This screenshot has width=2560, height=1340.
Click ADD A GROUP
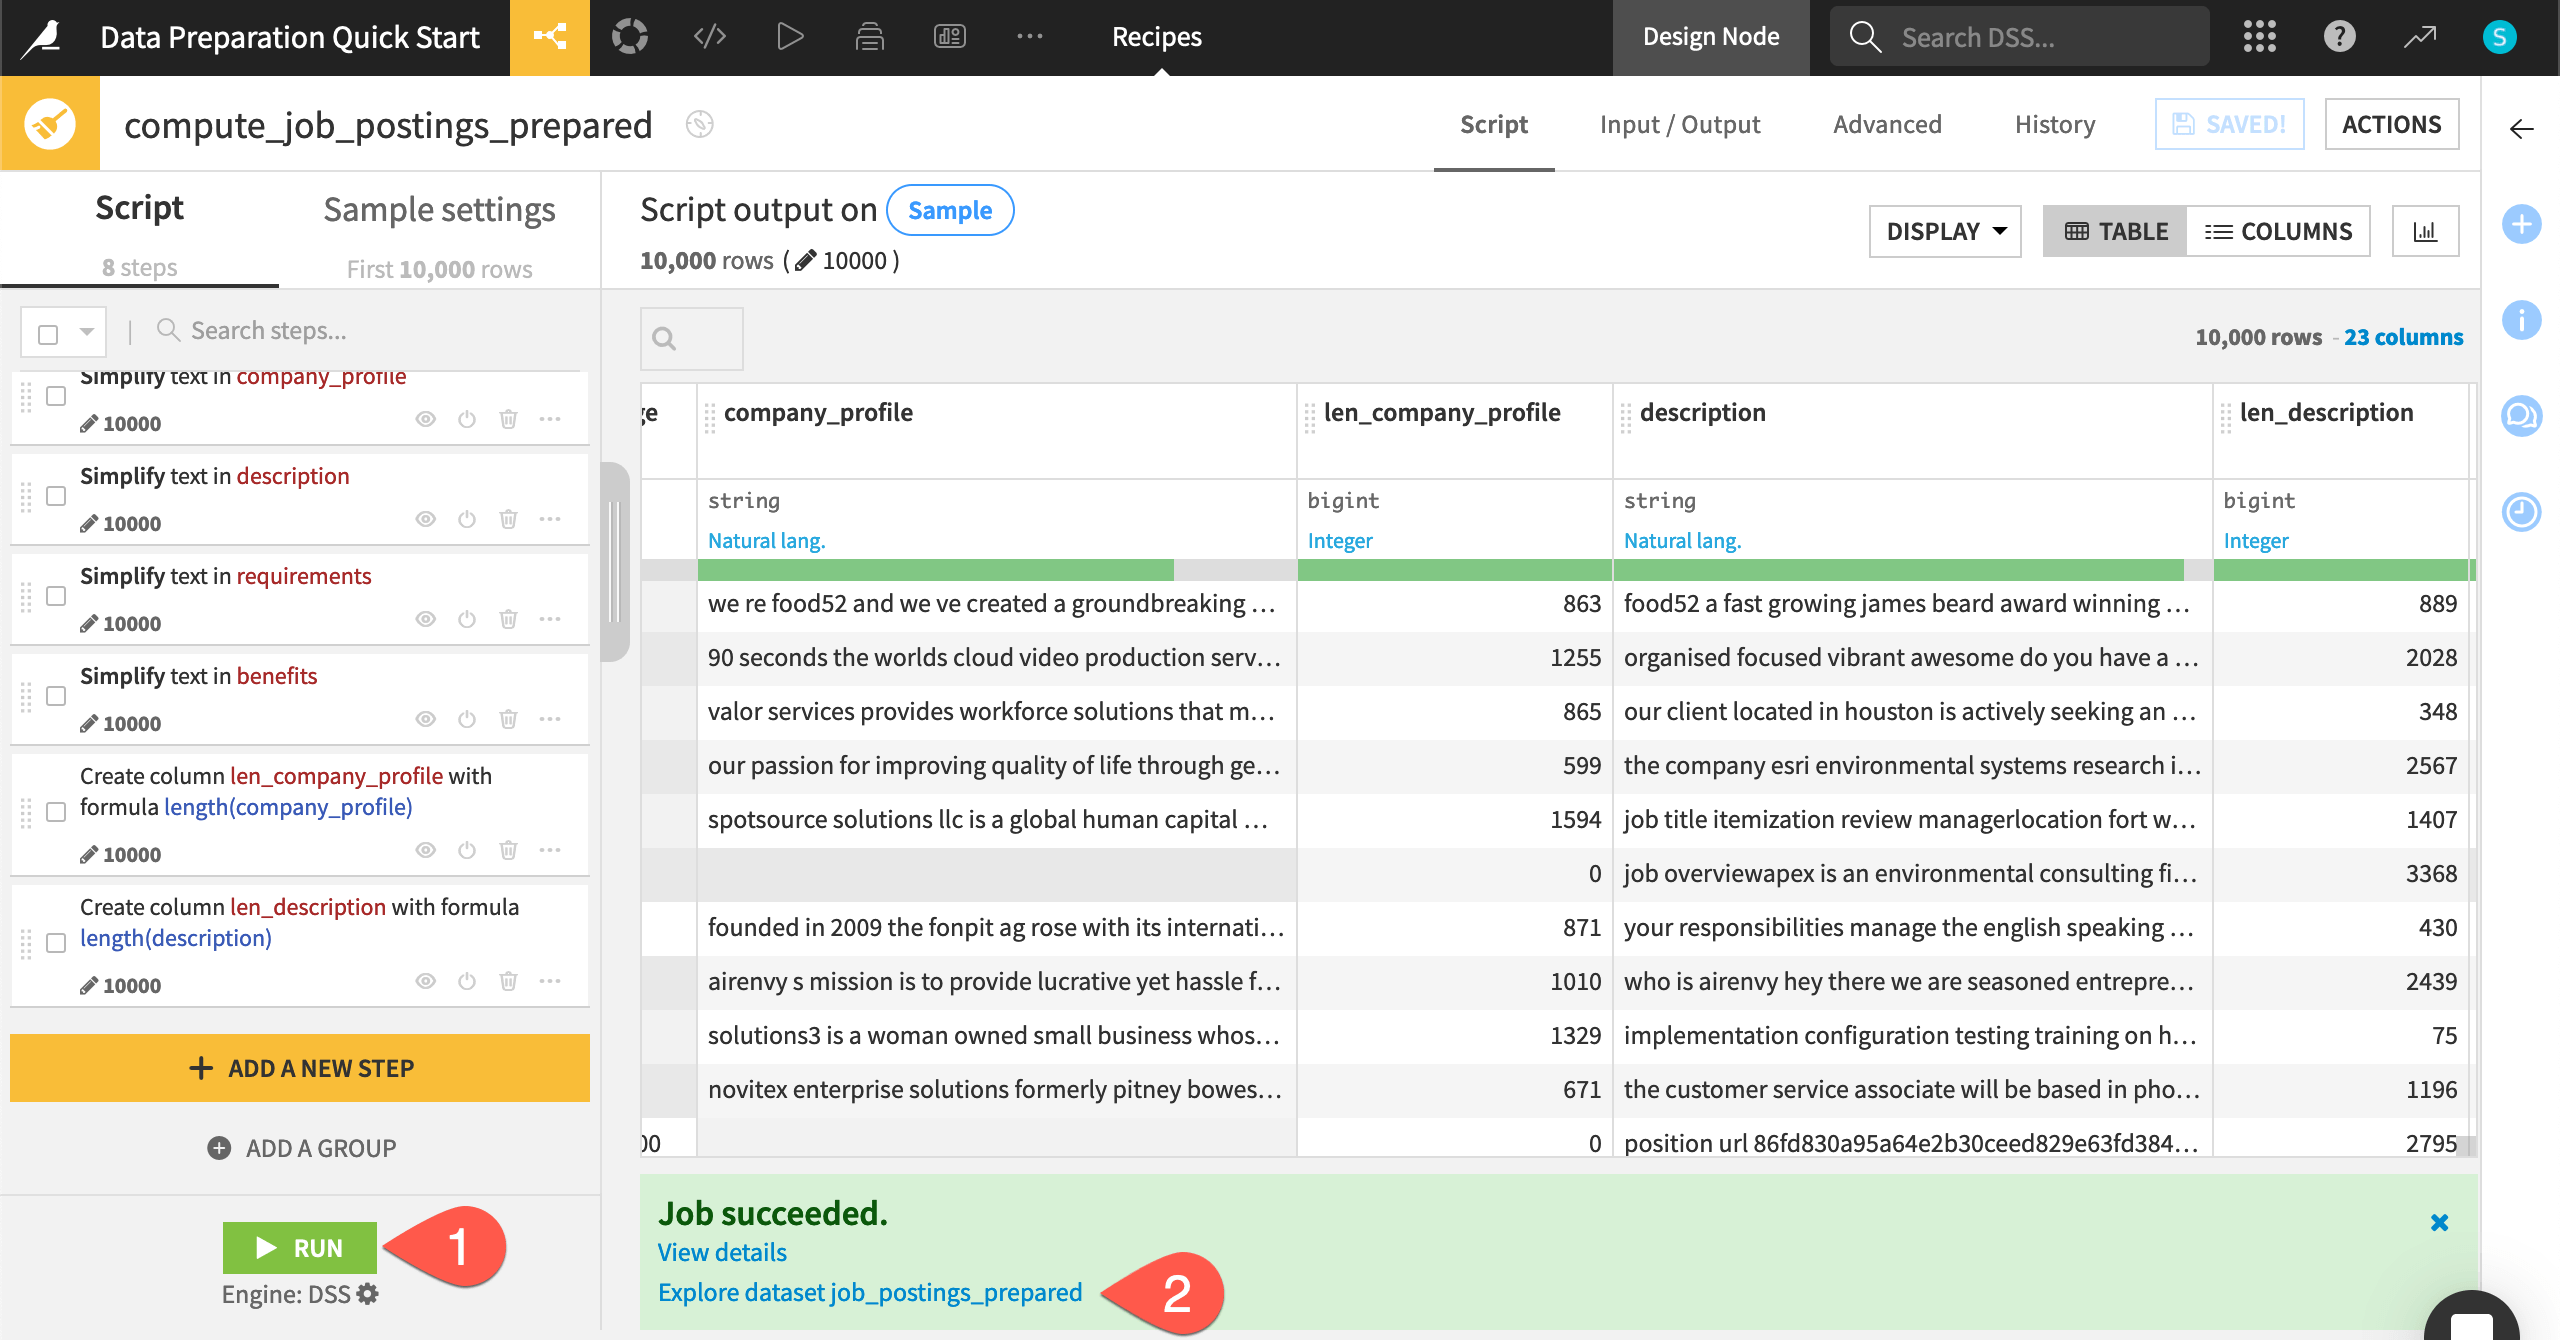301,1148
